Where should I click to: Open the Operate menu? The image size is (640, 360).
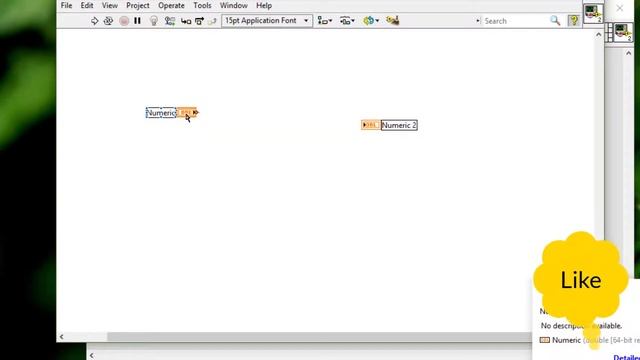[x=171, y=6]
